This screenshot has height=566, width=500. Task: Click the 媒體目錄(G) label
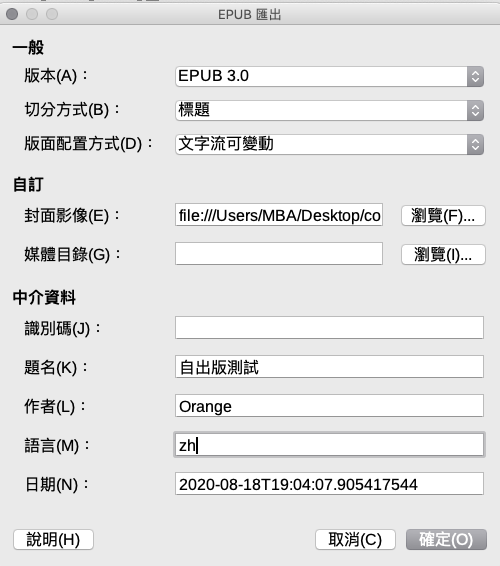(x=72, y=254)
